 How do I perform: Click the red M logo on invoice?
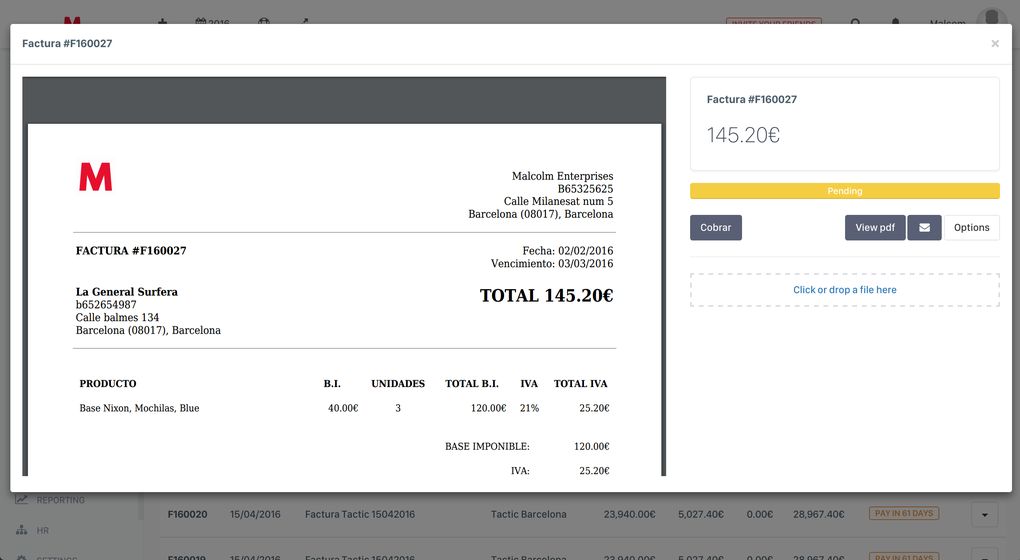click(x=96, y=177)
